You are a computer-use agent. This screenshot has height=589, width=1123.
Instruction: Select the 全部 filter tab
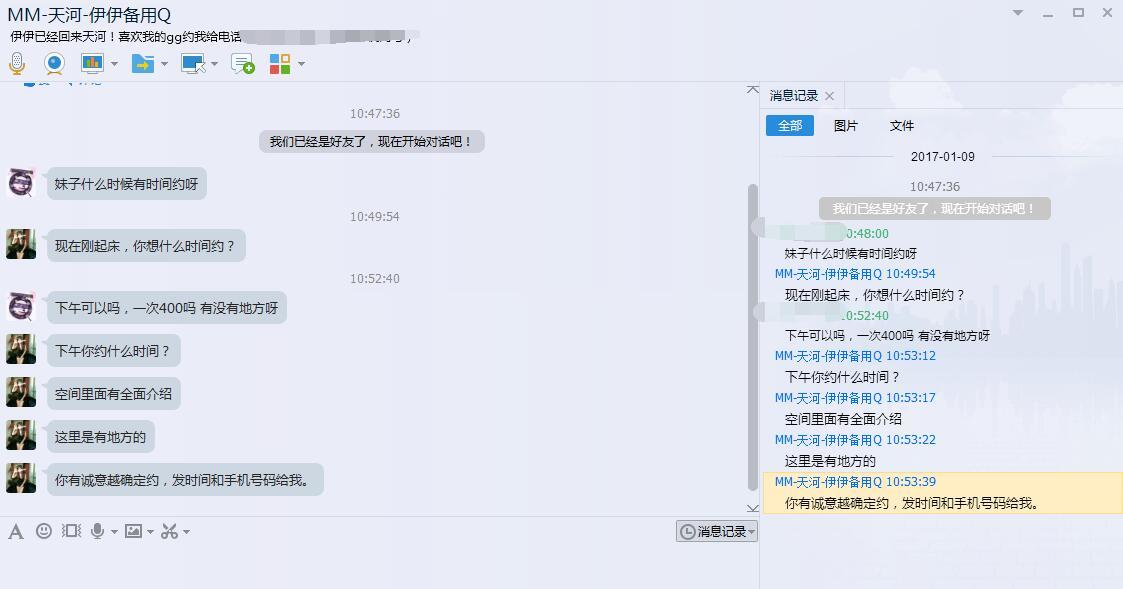(790, 125)
